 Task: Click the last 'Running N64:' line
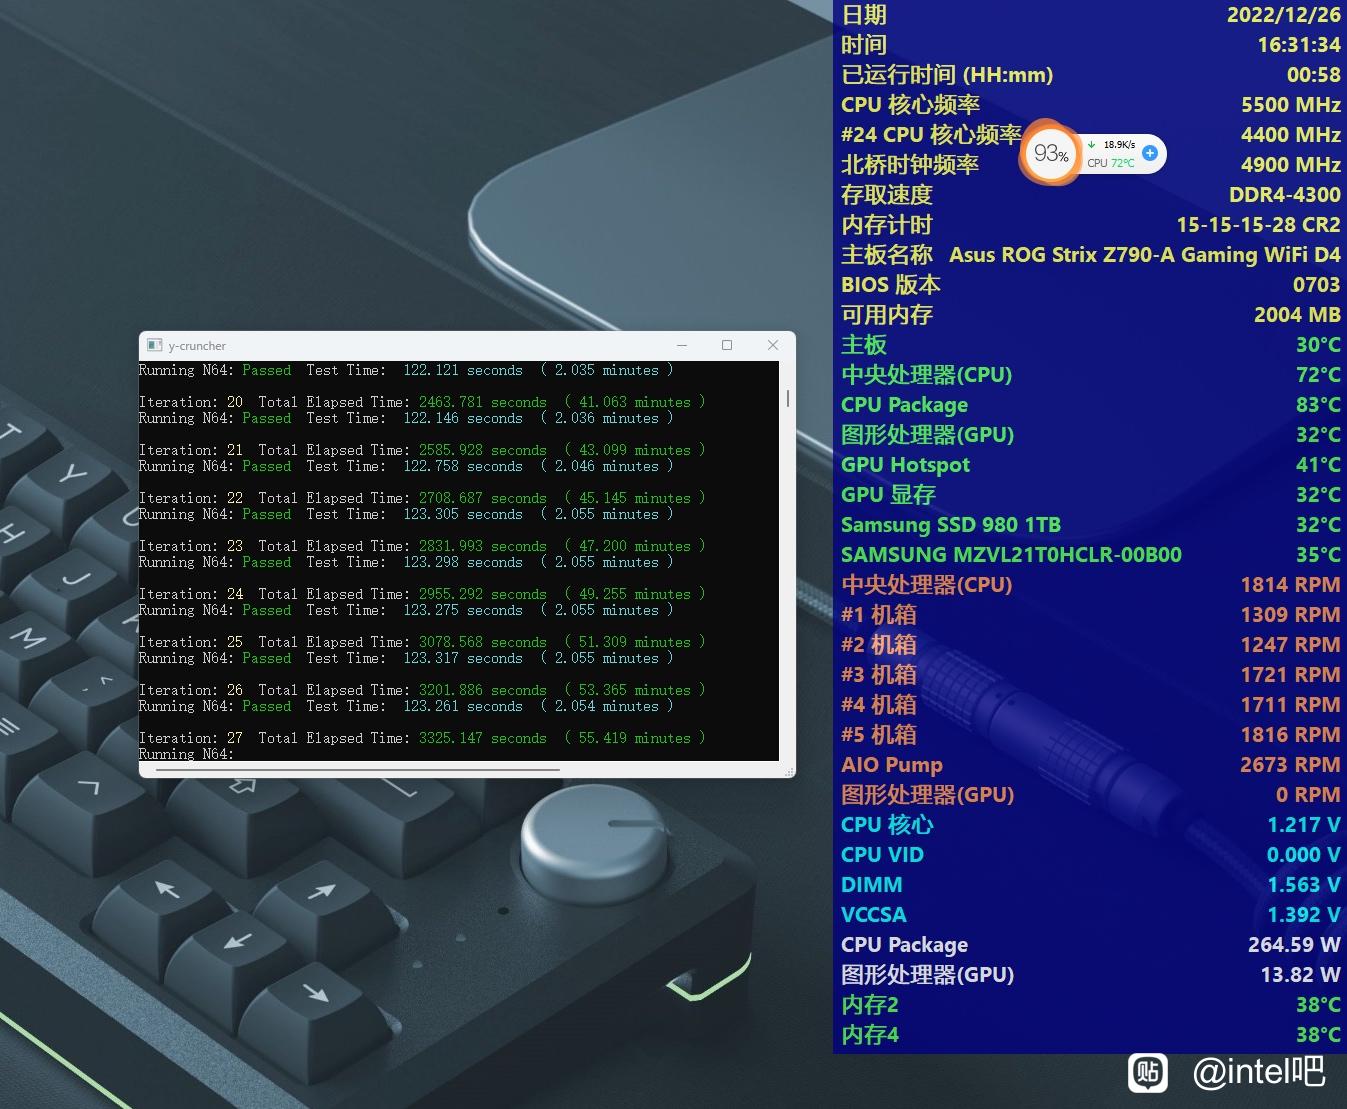(186, 754)
